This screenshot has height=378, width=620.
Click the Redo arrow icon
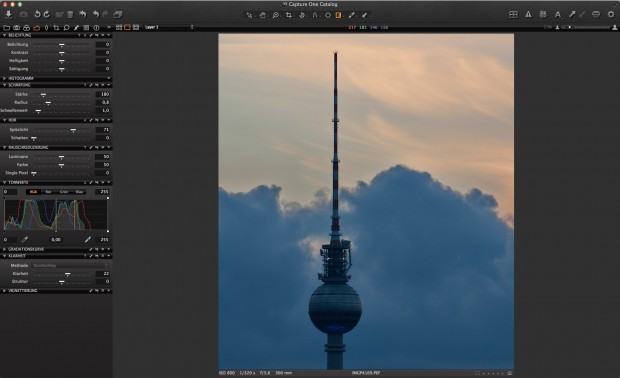(105, 15)
